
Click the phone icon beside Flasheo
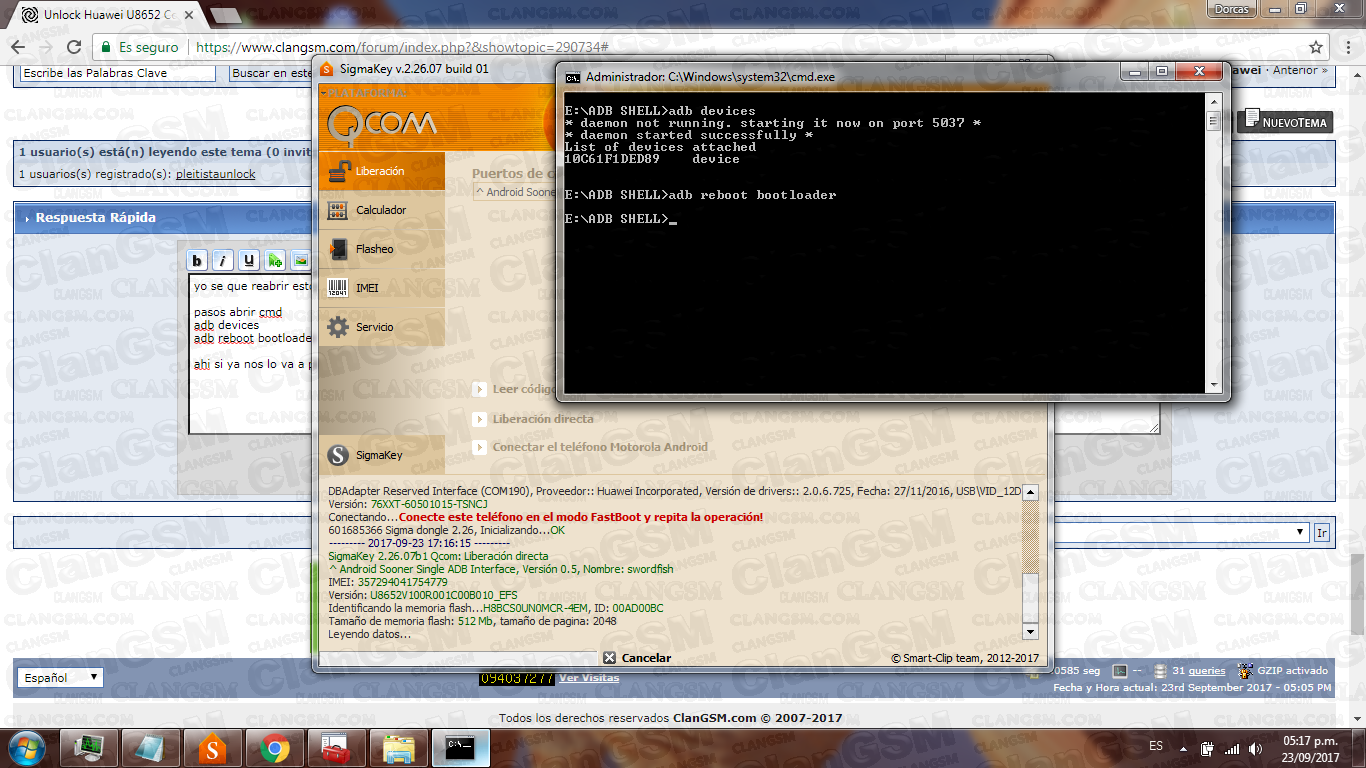point(338,249)
